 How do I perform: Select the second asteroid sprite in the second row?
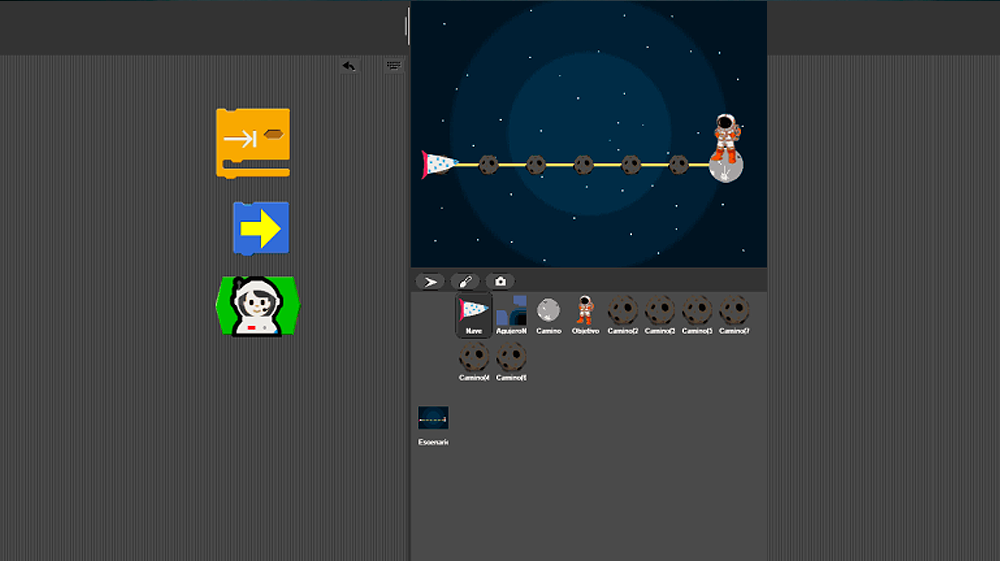point(511,359)
